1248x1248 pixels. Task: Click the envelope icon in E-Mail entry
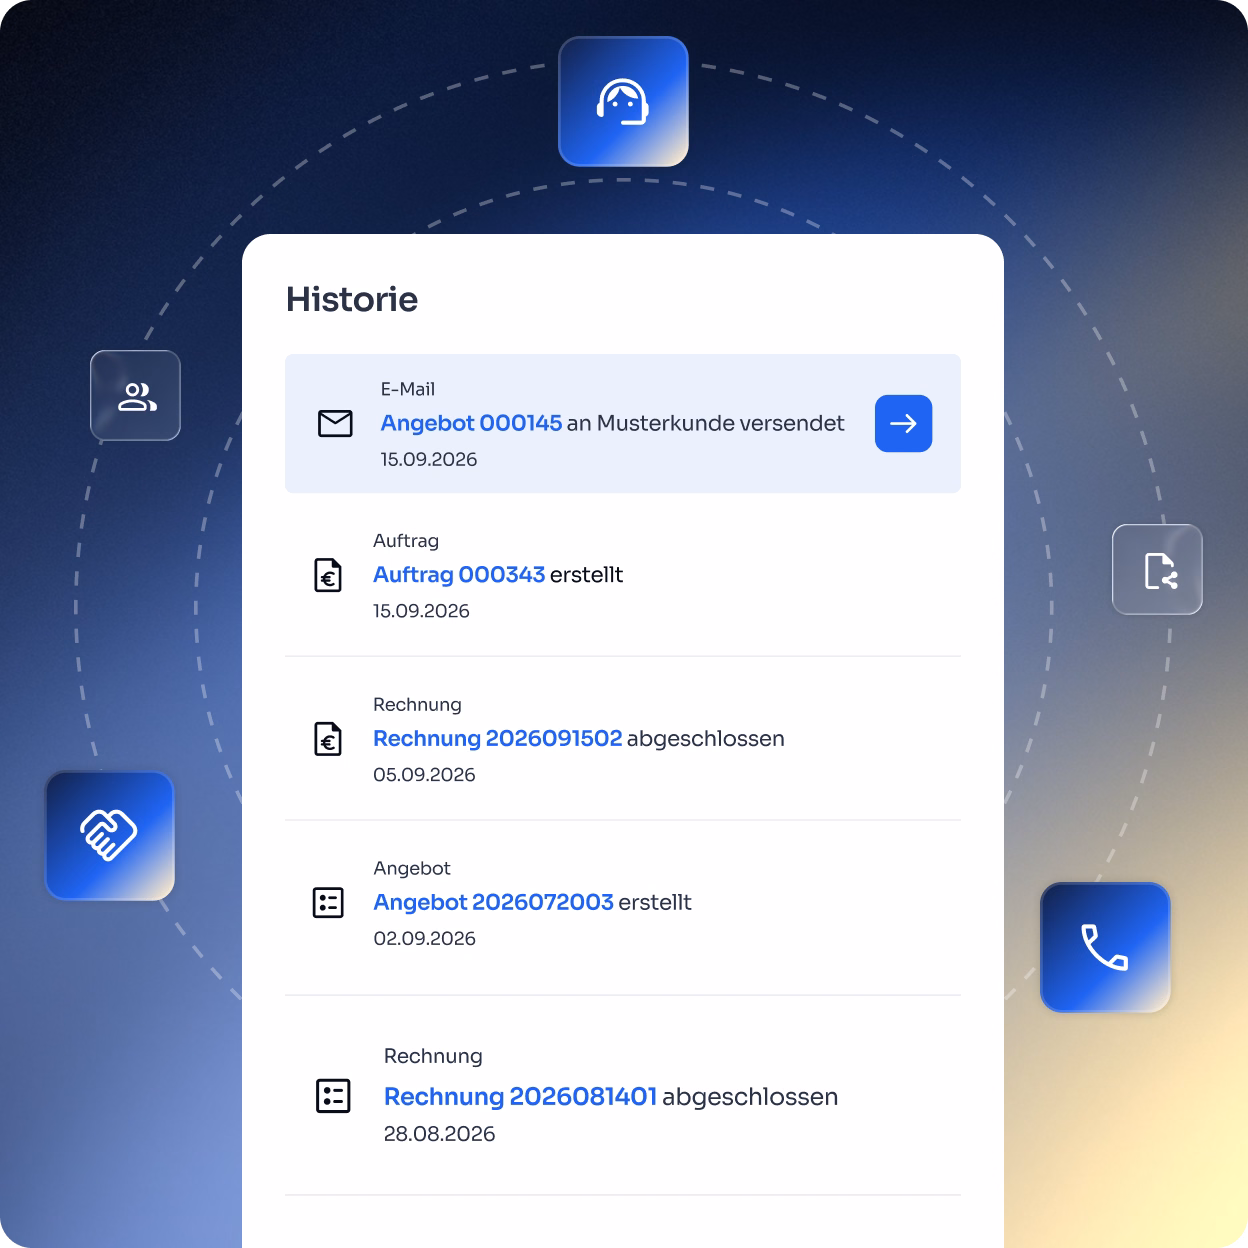click(x=335, y=423)
